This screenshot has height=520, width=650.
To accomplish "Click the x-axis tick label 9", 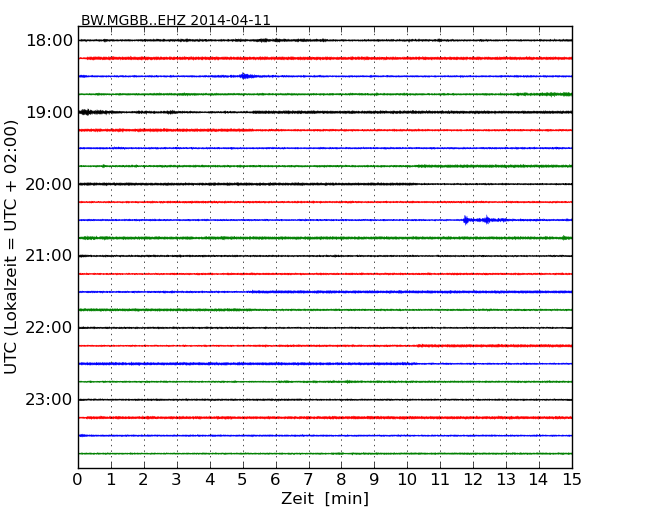I will [374, 479].
